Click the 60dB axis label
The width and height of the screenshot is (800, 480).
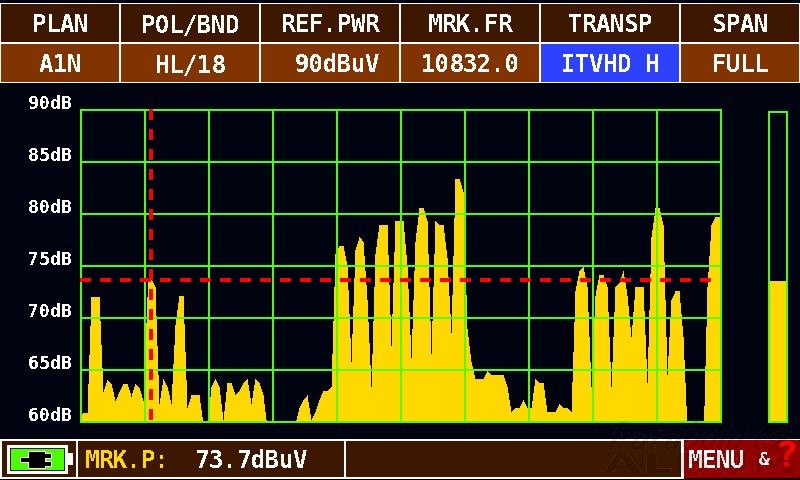pos(50,415)
